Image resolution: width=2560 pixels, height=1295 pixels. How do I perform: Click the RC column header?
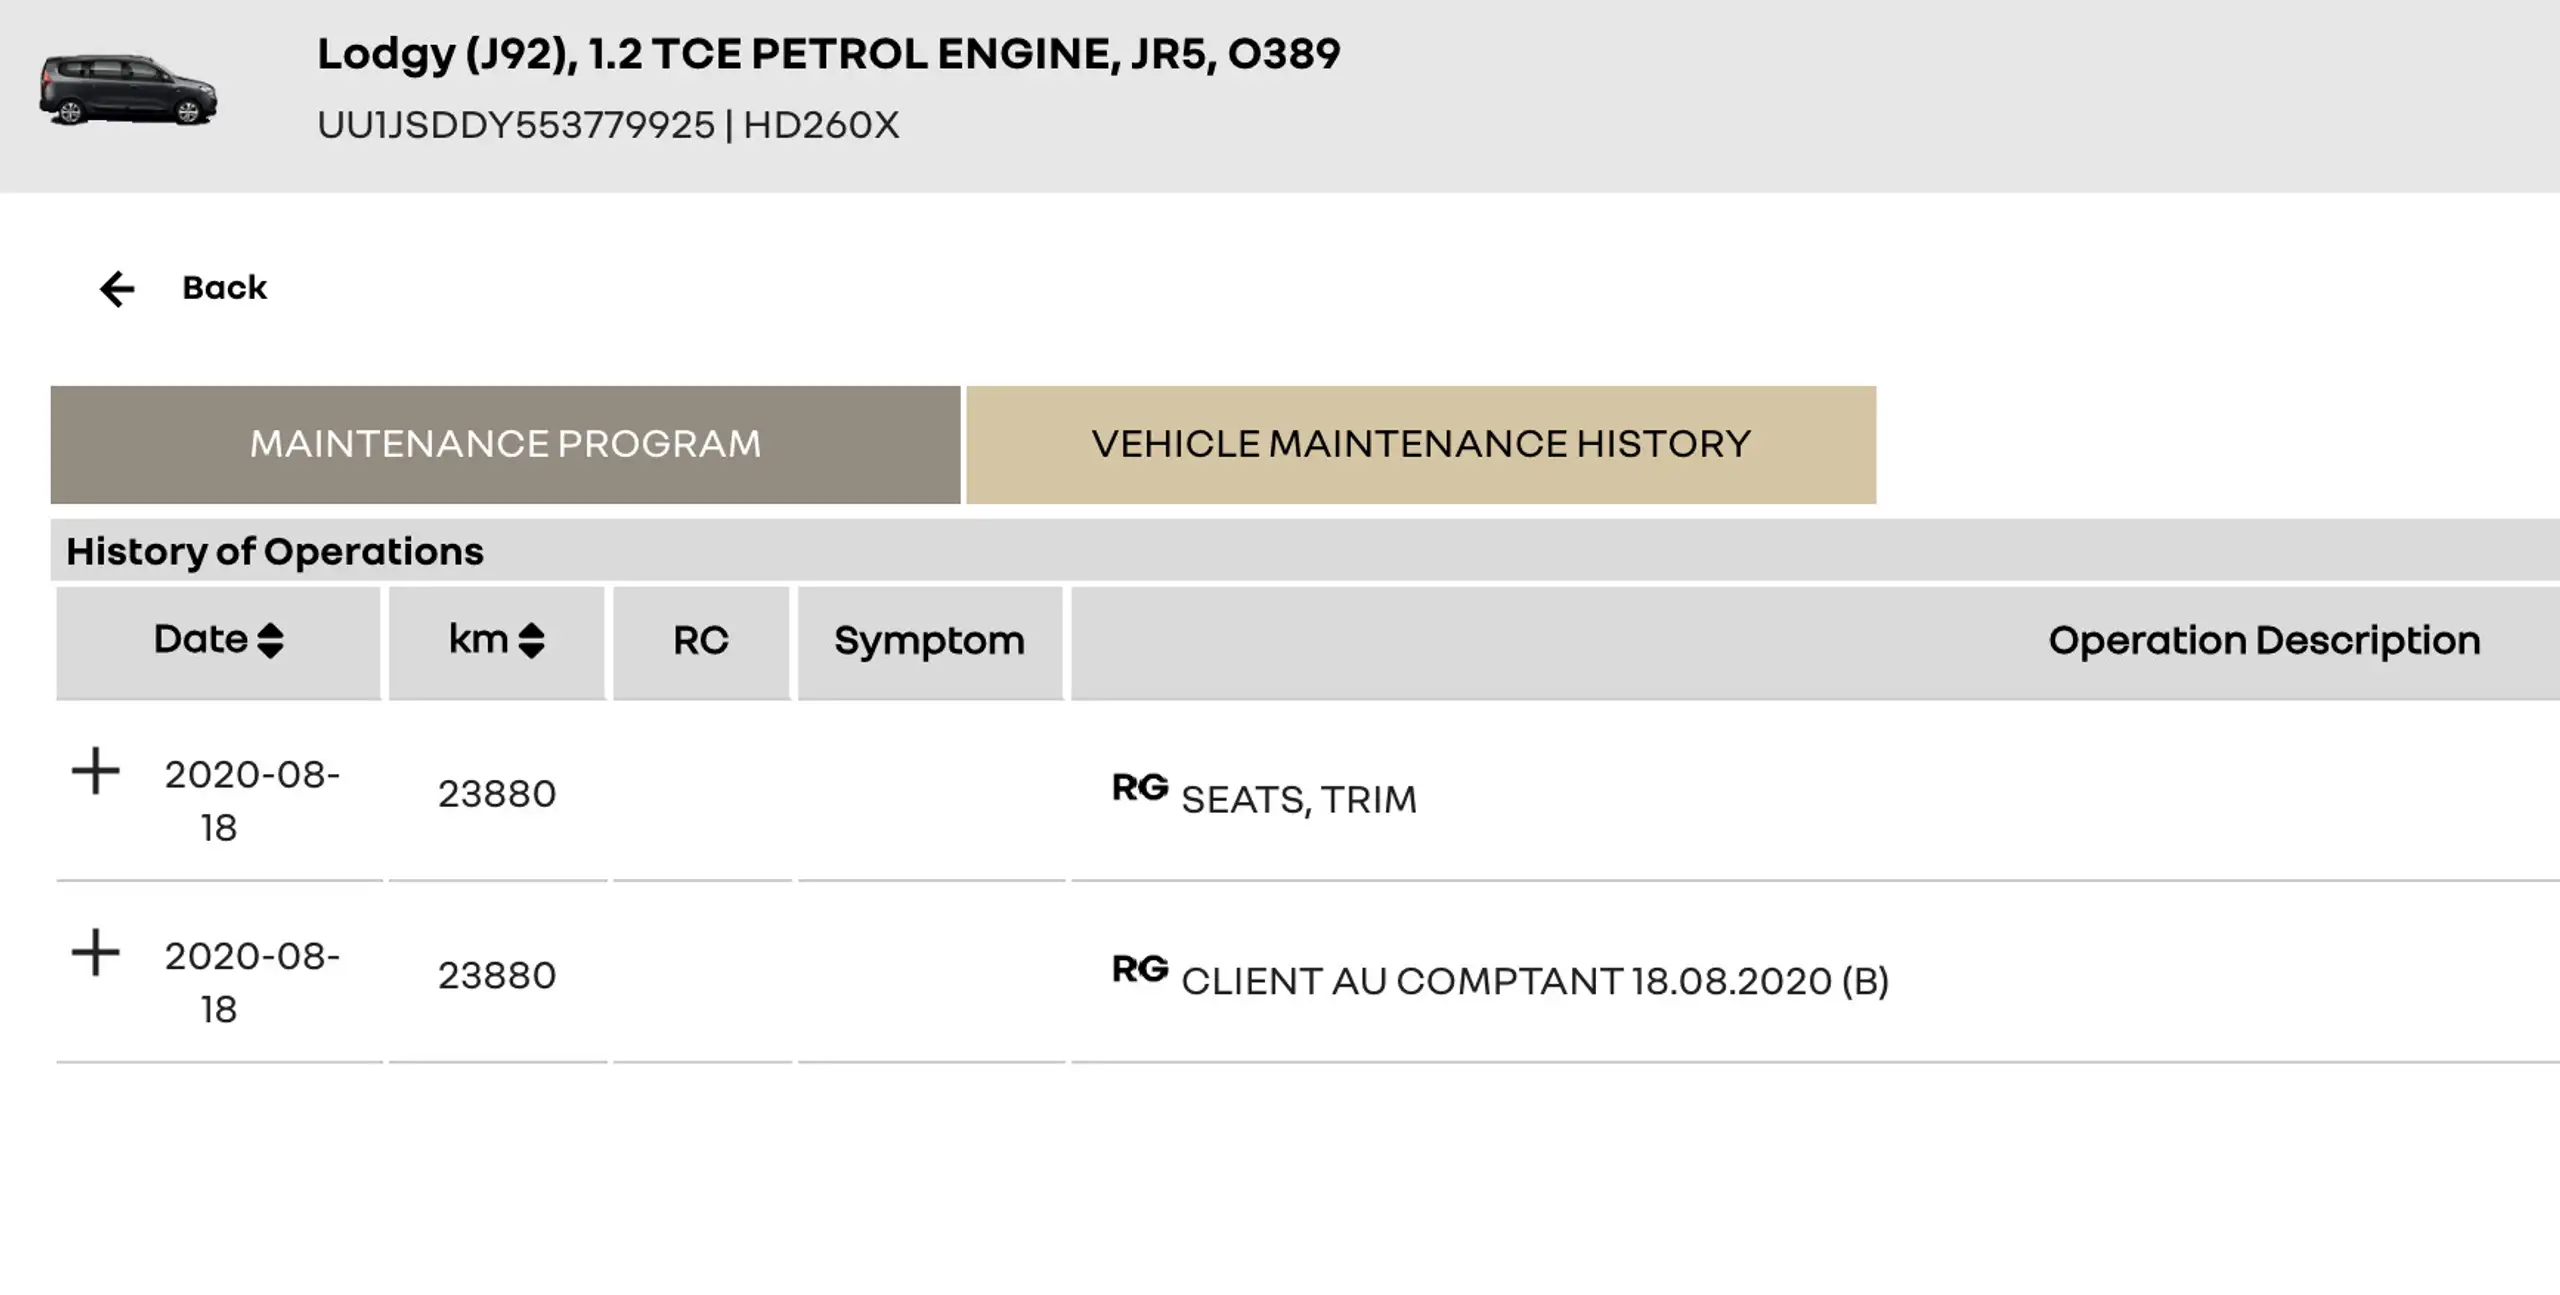[701, 641]
